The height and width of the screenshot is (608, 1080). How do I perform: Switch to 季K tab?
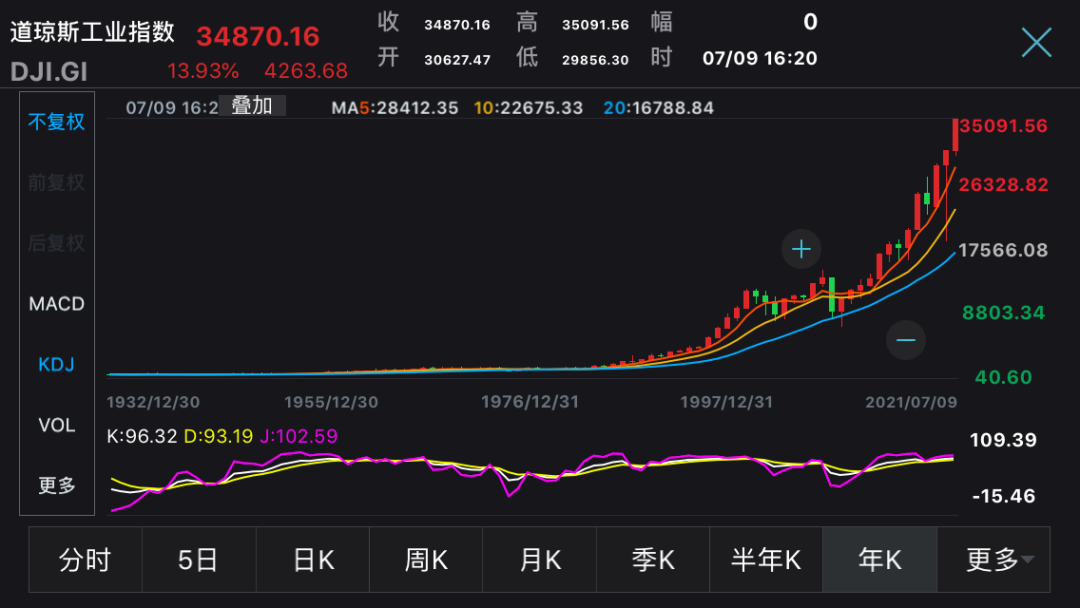(653, 560)
